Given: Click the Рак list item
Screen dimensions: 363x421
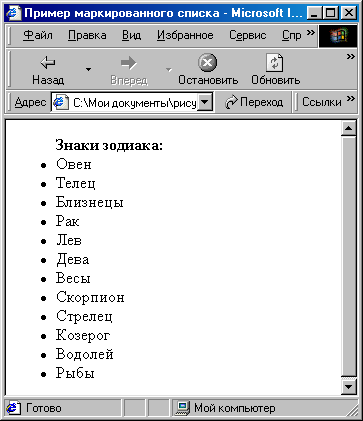Looking at the screenshot, I should click(68, 221).
